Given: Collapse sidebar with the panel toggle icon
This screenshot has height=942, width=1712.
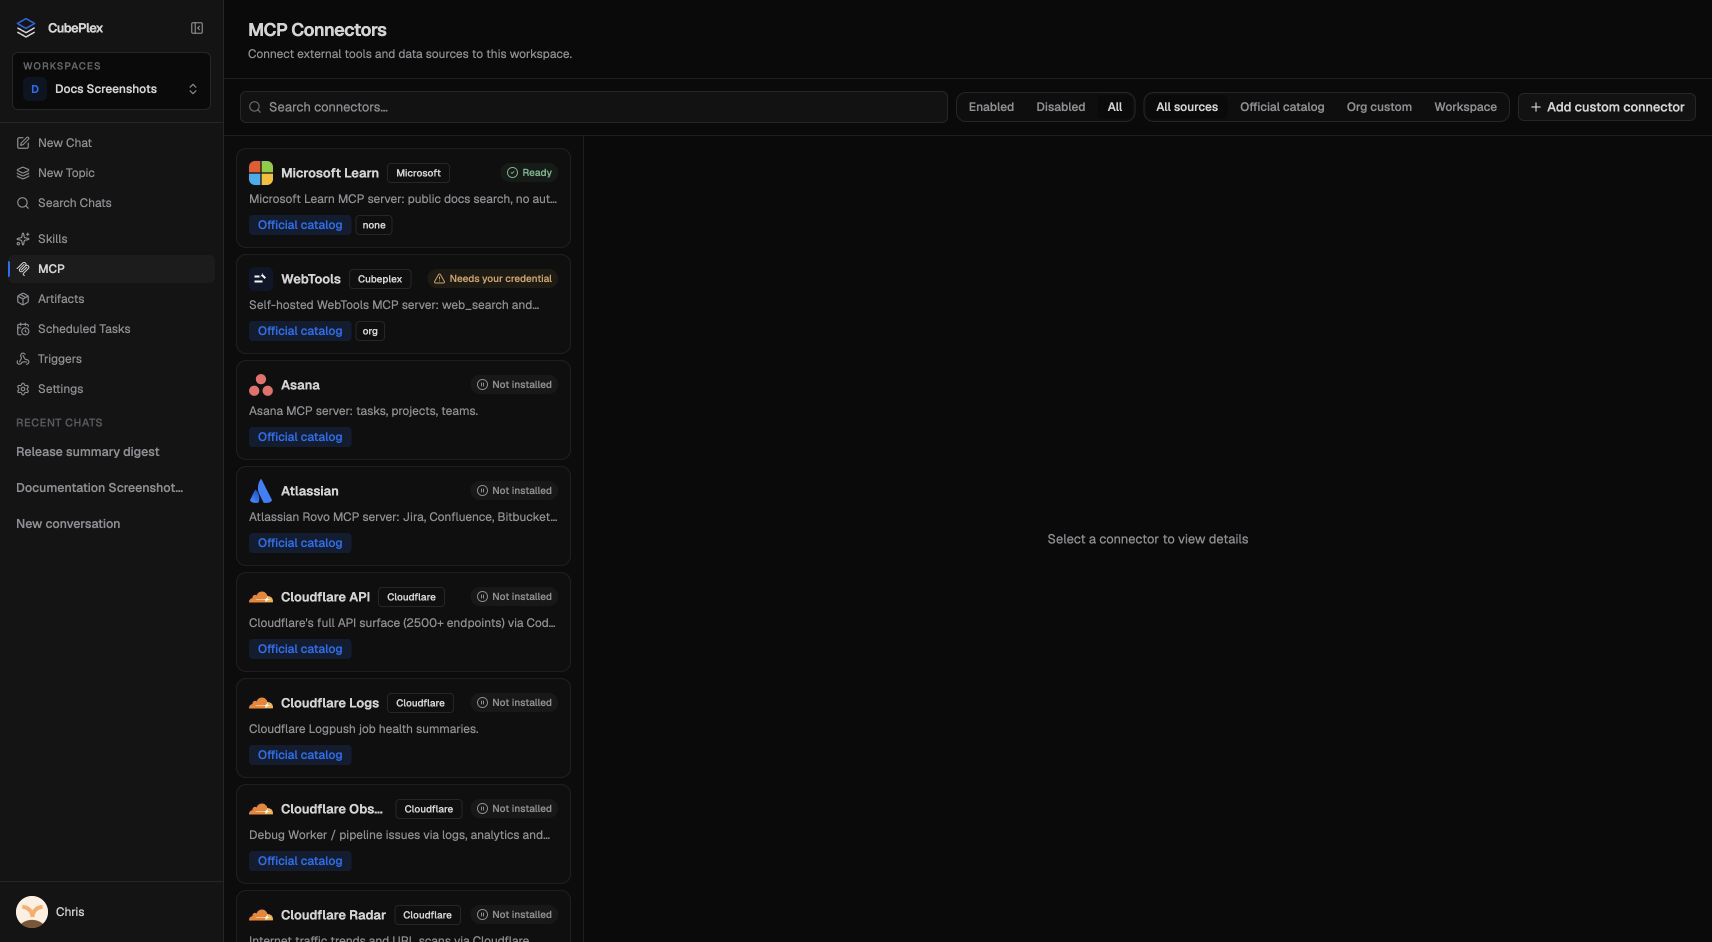Looking at the screenshot, I should 197,28.
